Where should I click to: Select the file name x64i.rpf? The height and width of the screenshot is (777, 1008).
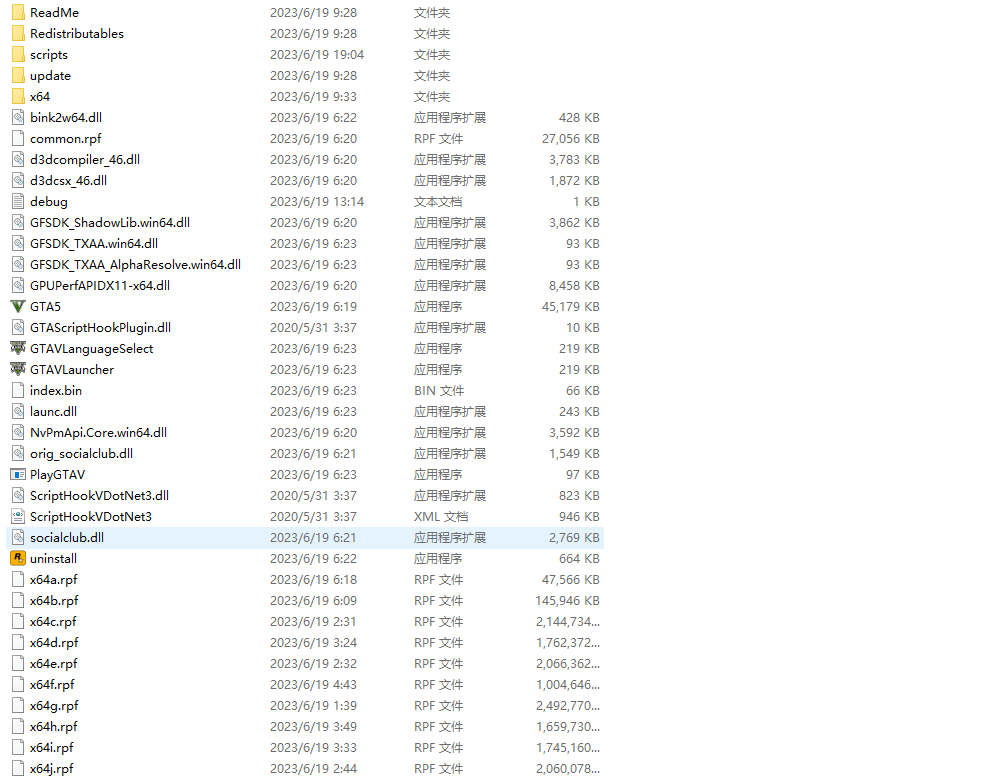51,747
